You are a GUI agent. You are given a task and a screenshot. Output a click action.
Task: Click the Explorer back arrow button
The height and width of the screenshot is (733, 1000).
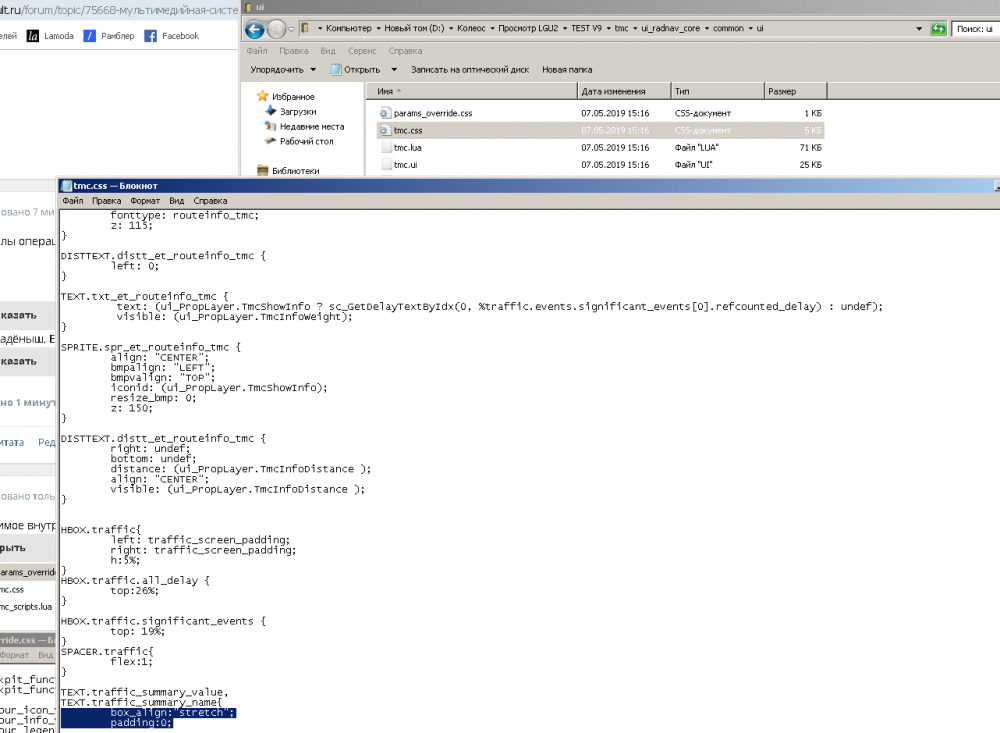click(254, 29)
